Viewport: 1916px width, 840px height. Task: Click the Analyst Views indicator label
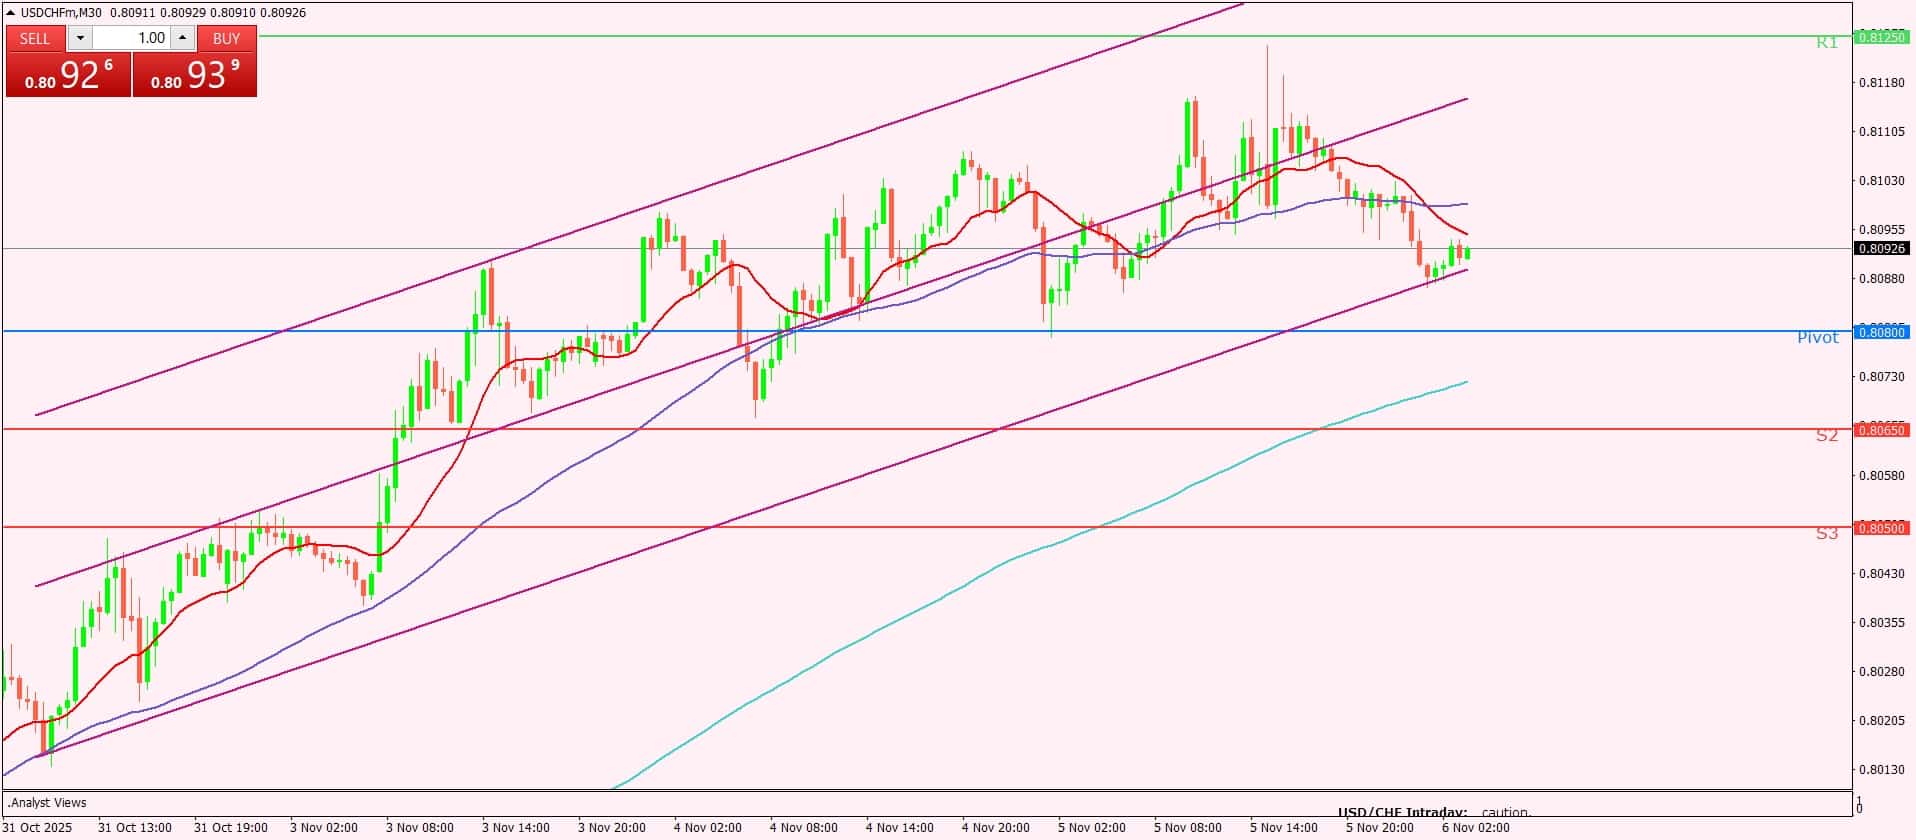click(47, 802)
